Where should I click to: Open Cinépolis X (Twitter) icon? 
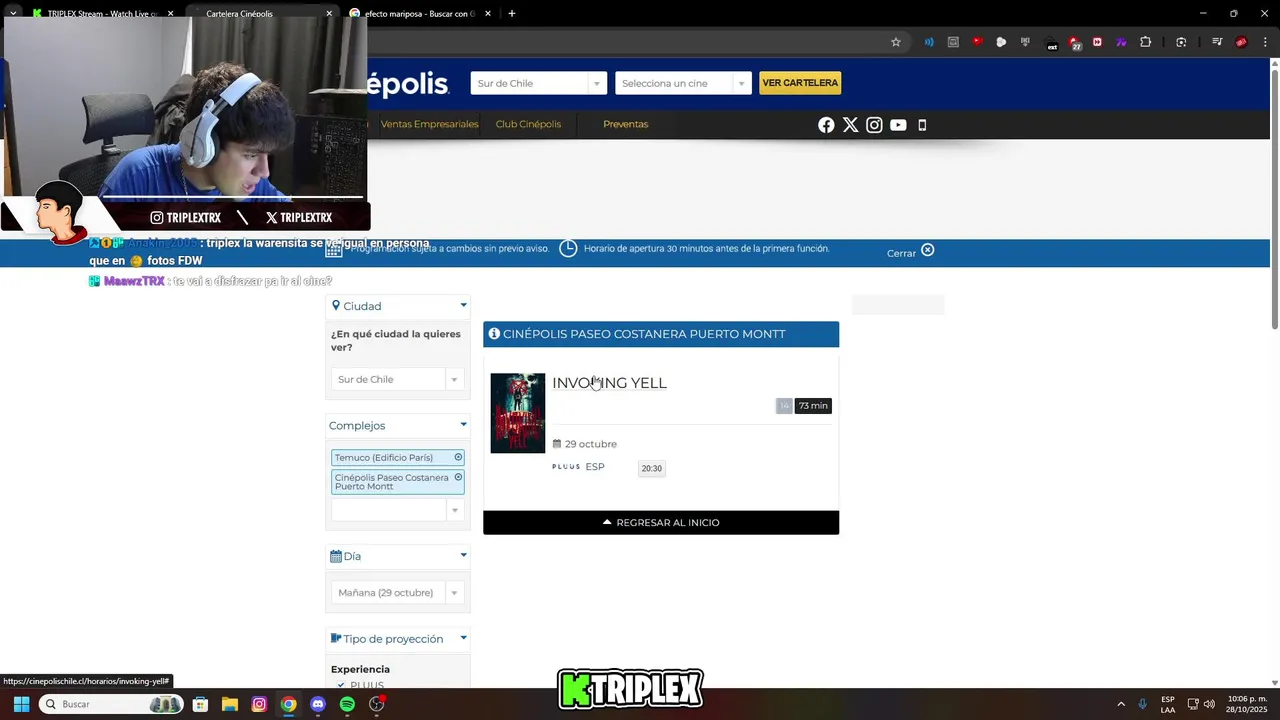(x=850, y=125)
